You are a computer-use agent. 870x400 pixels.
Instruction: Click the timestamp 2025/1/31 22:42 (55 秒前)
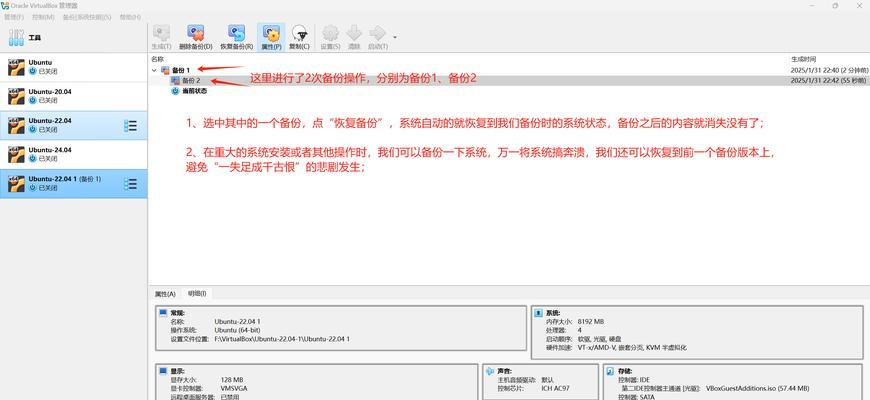[829, 81]
